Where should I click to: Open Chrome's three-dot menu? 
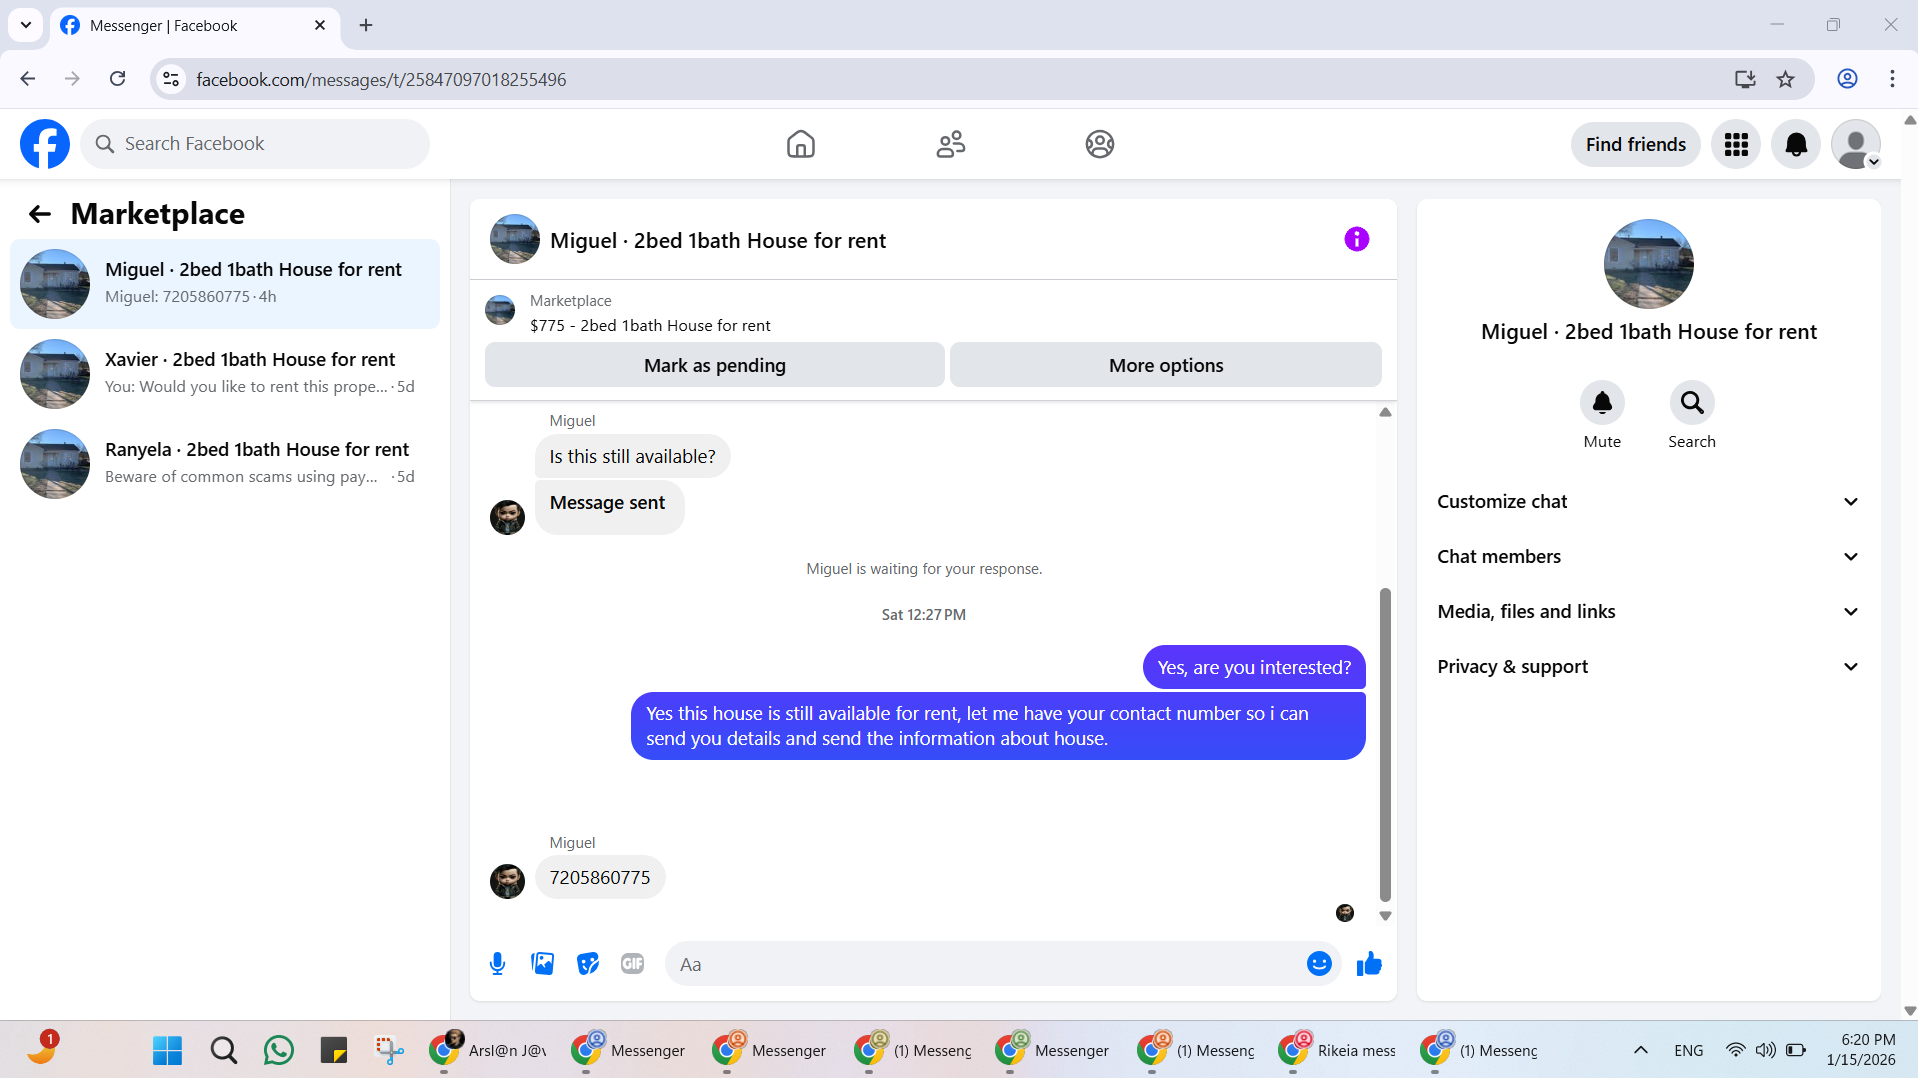click(1892, 79)
